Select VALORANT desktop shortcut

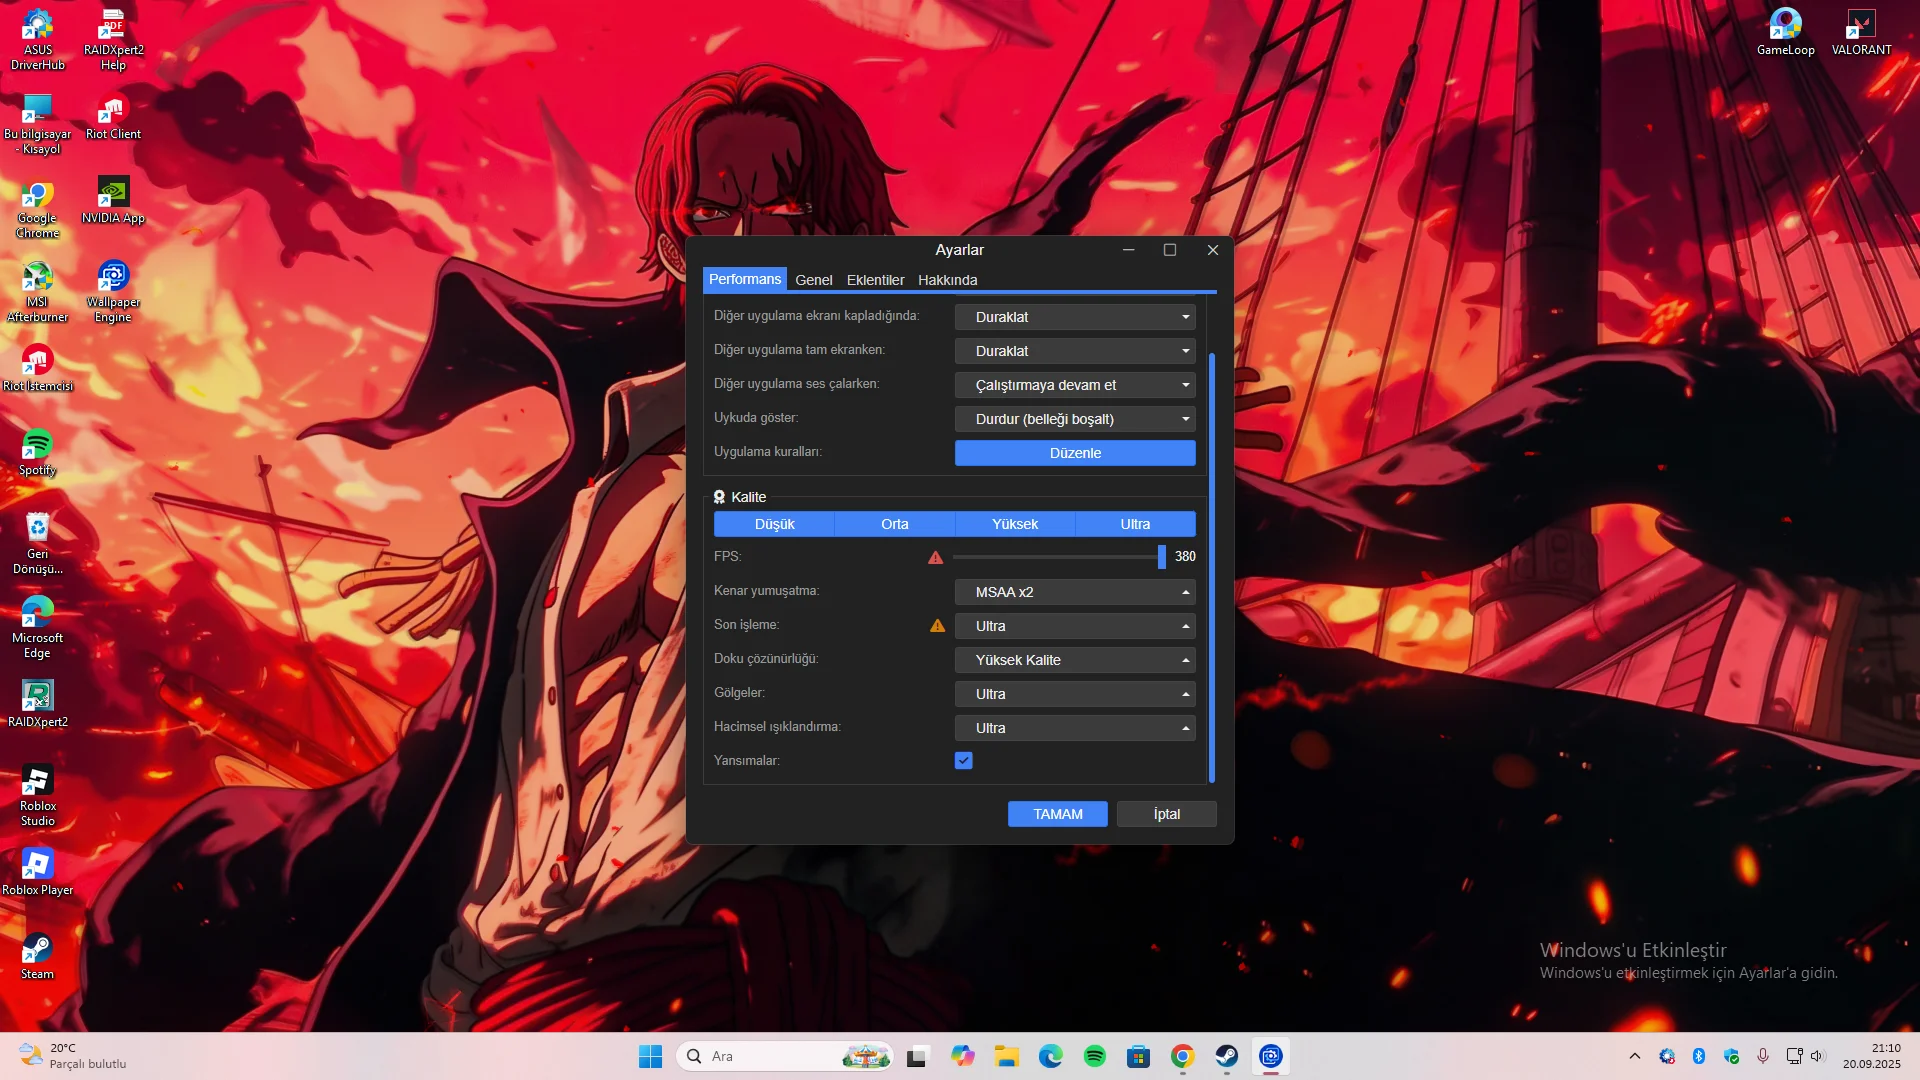[1861, 32]
